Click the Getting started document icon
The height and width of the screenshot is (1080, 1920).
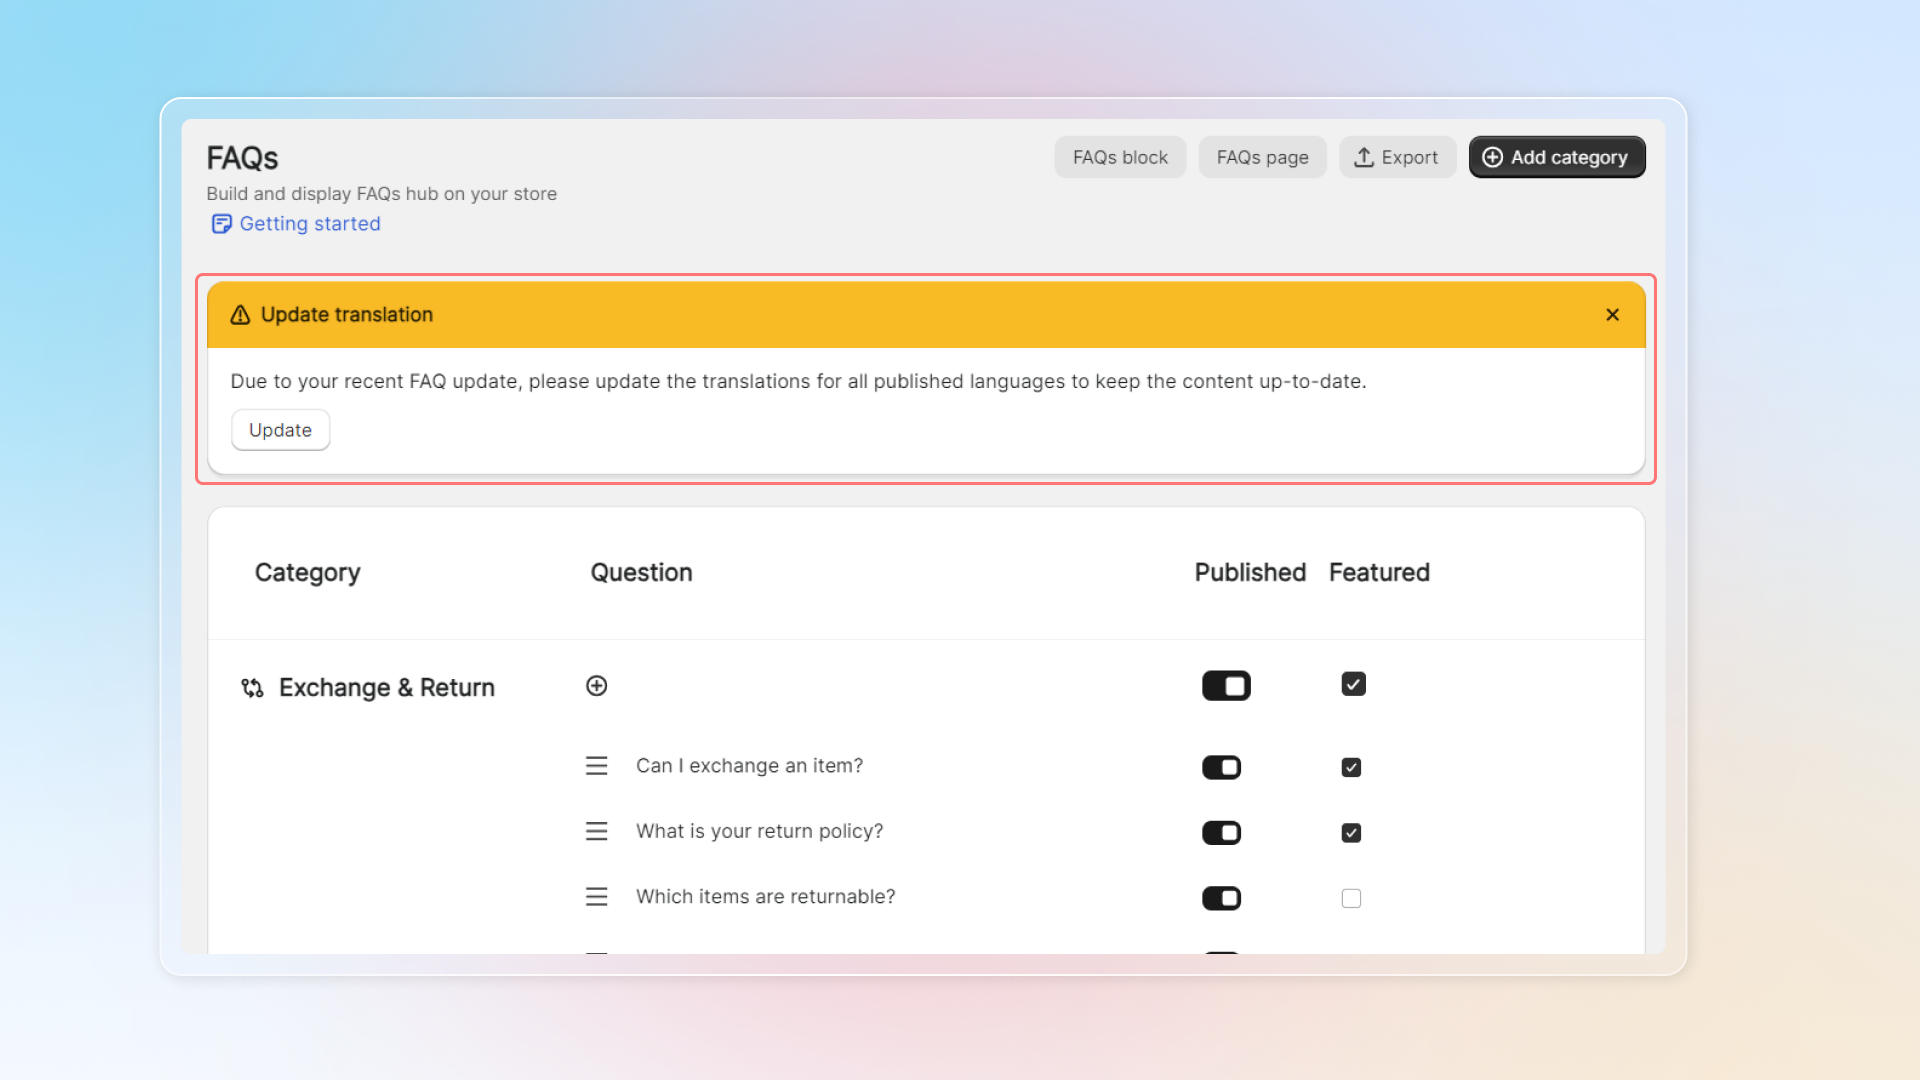pos(221,224)
